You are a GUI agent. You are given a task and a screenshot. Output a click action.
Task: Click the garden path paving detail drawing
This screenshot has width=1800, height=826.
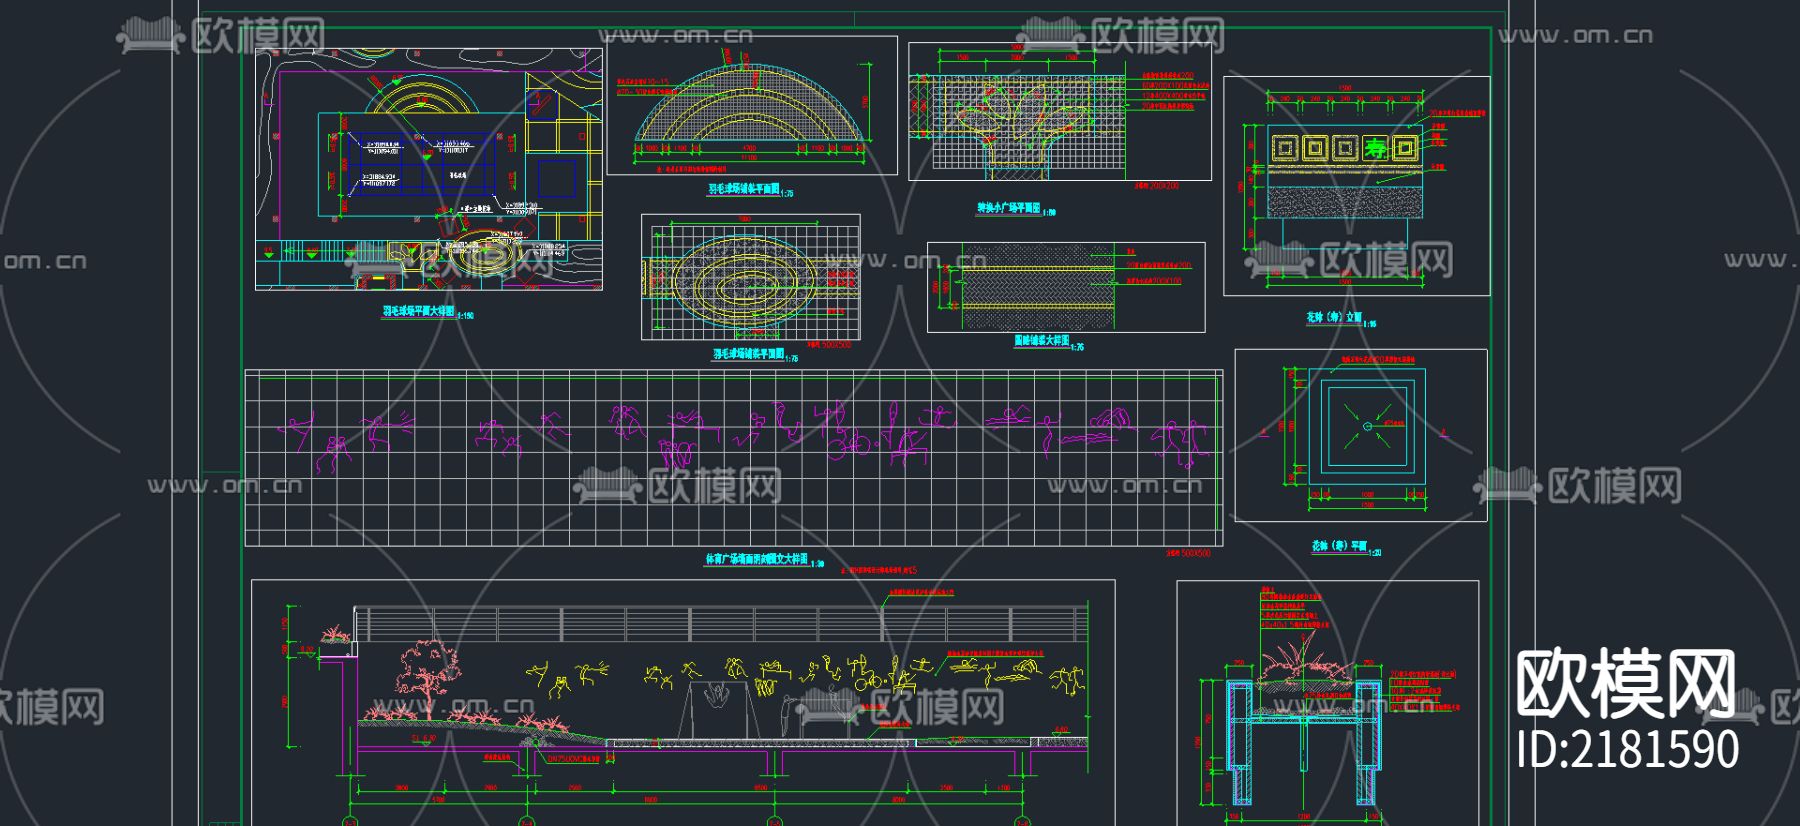(x=1066, y=287)
